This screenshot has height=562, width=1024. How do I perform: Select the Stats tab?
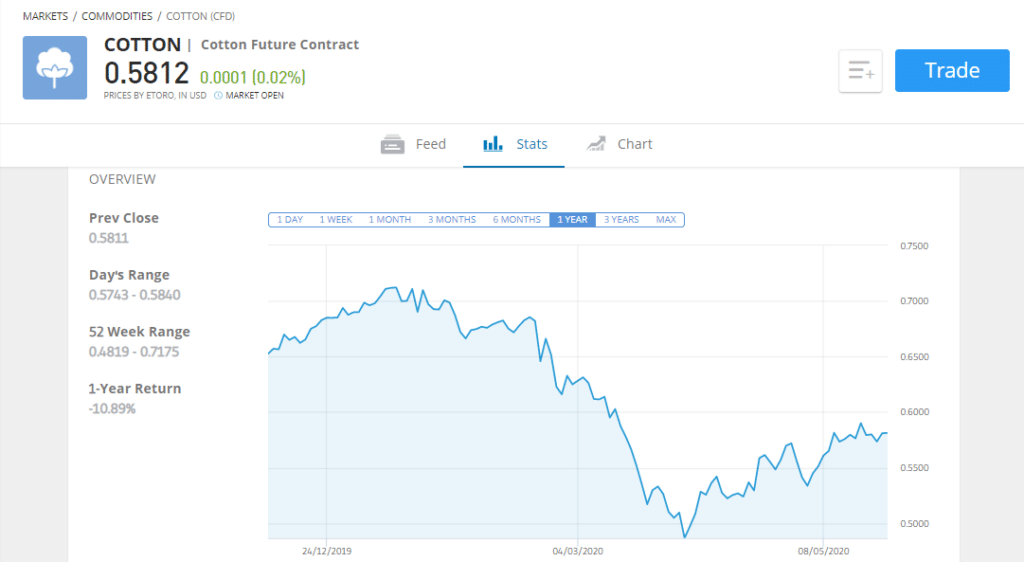coord(514,144)
